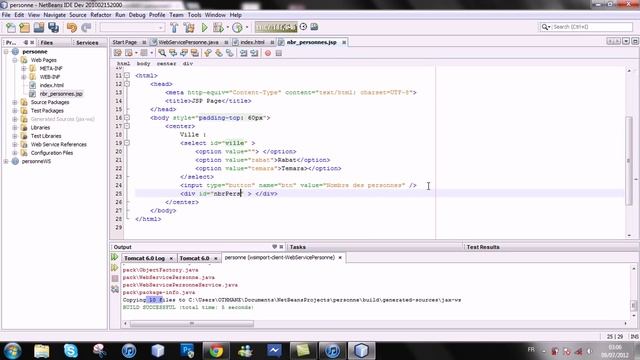Switch to index.html editor tab
Screen dimensions: 640x360
tap(252, 42)
